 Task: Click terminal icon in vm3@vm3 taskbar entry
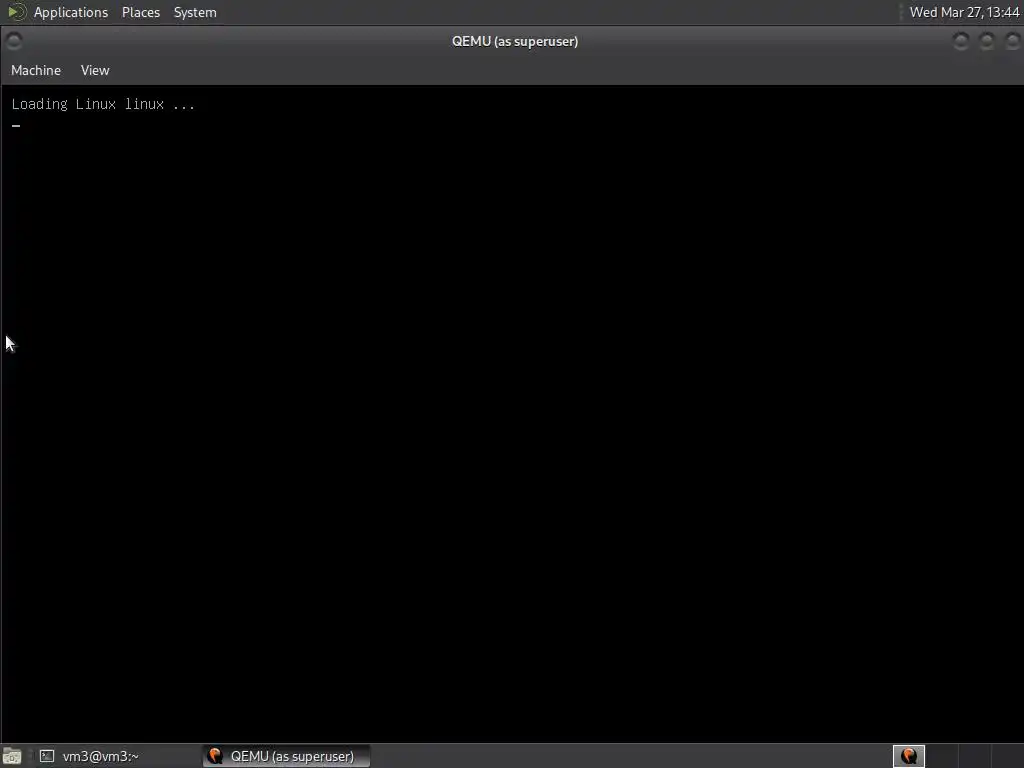tap(47, 756)
